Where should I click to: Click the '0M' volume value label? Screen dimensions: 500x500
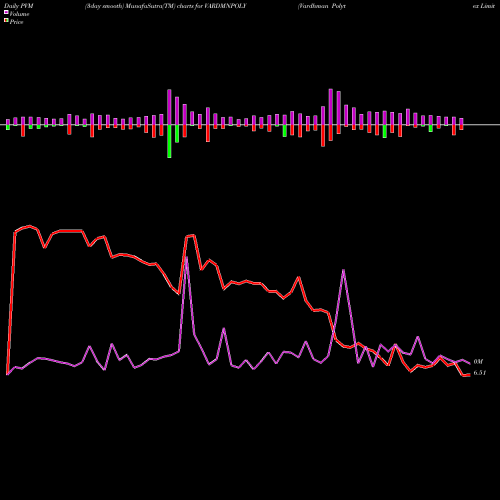[x=478, y=362]
